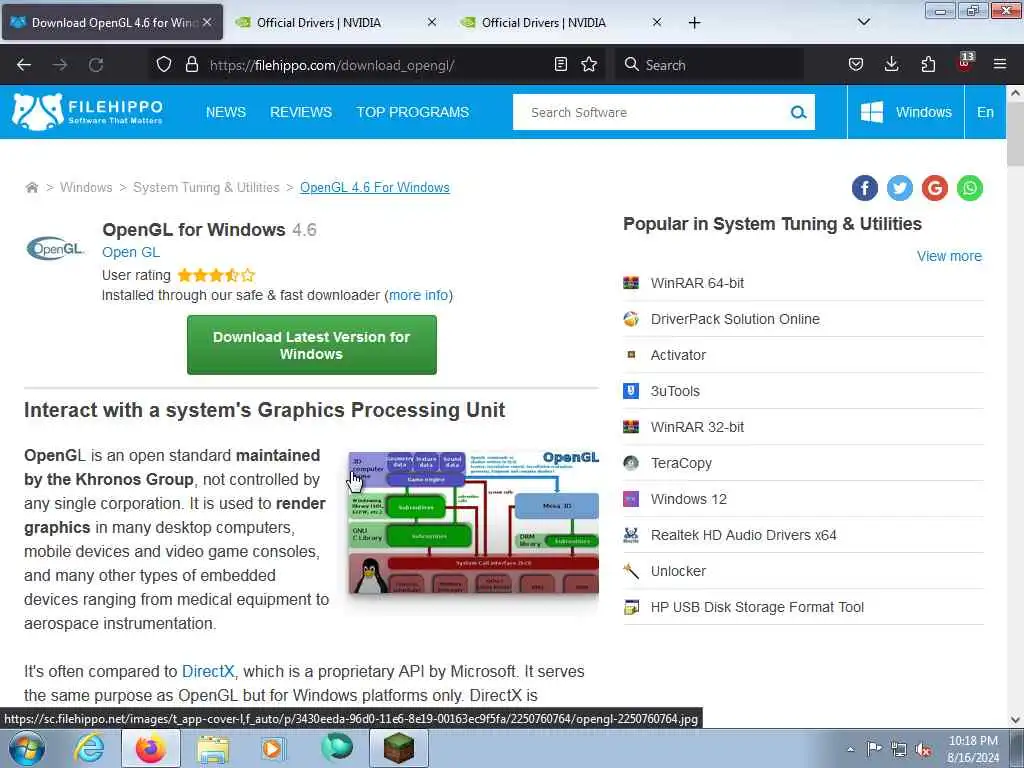This screenshot has height=768, width=1024.
Task: Follow the DirectX link in the article
Action: coord(208,671)
